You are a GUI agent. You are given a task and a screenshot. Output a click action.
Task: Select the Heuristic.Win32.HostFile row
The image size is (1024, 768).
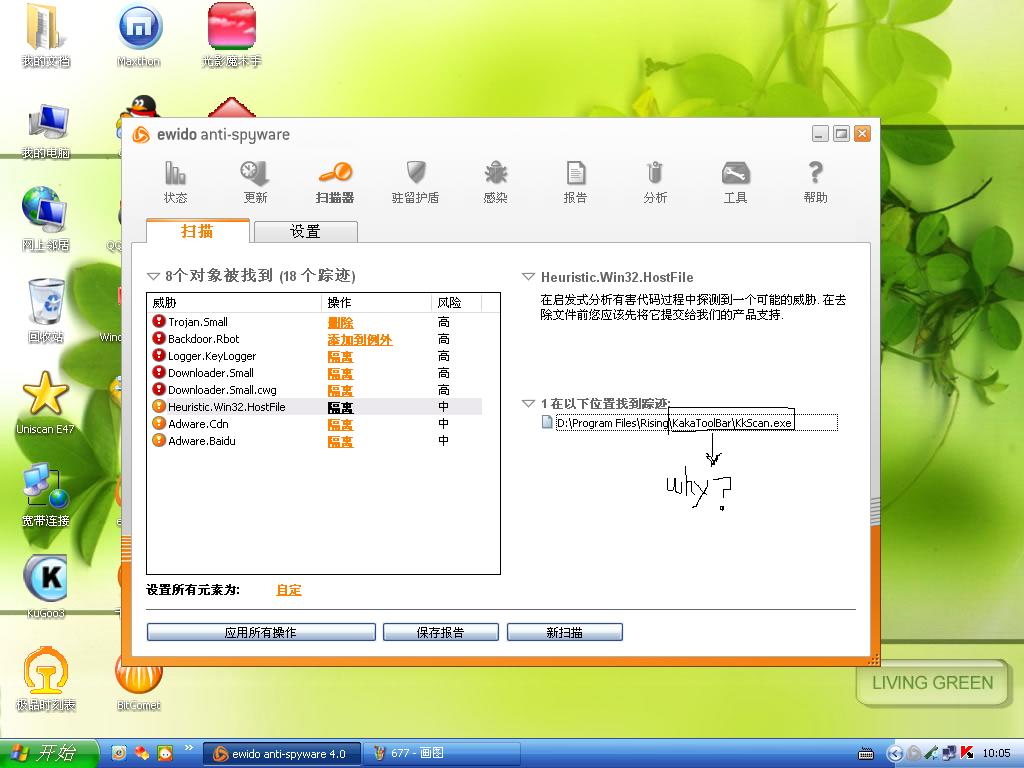point(316,407)
